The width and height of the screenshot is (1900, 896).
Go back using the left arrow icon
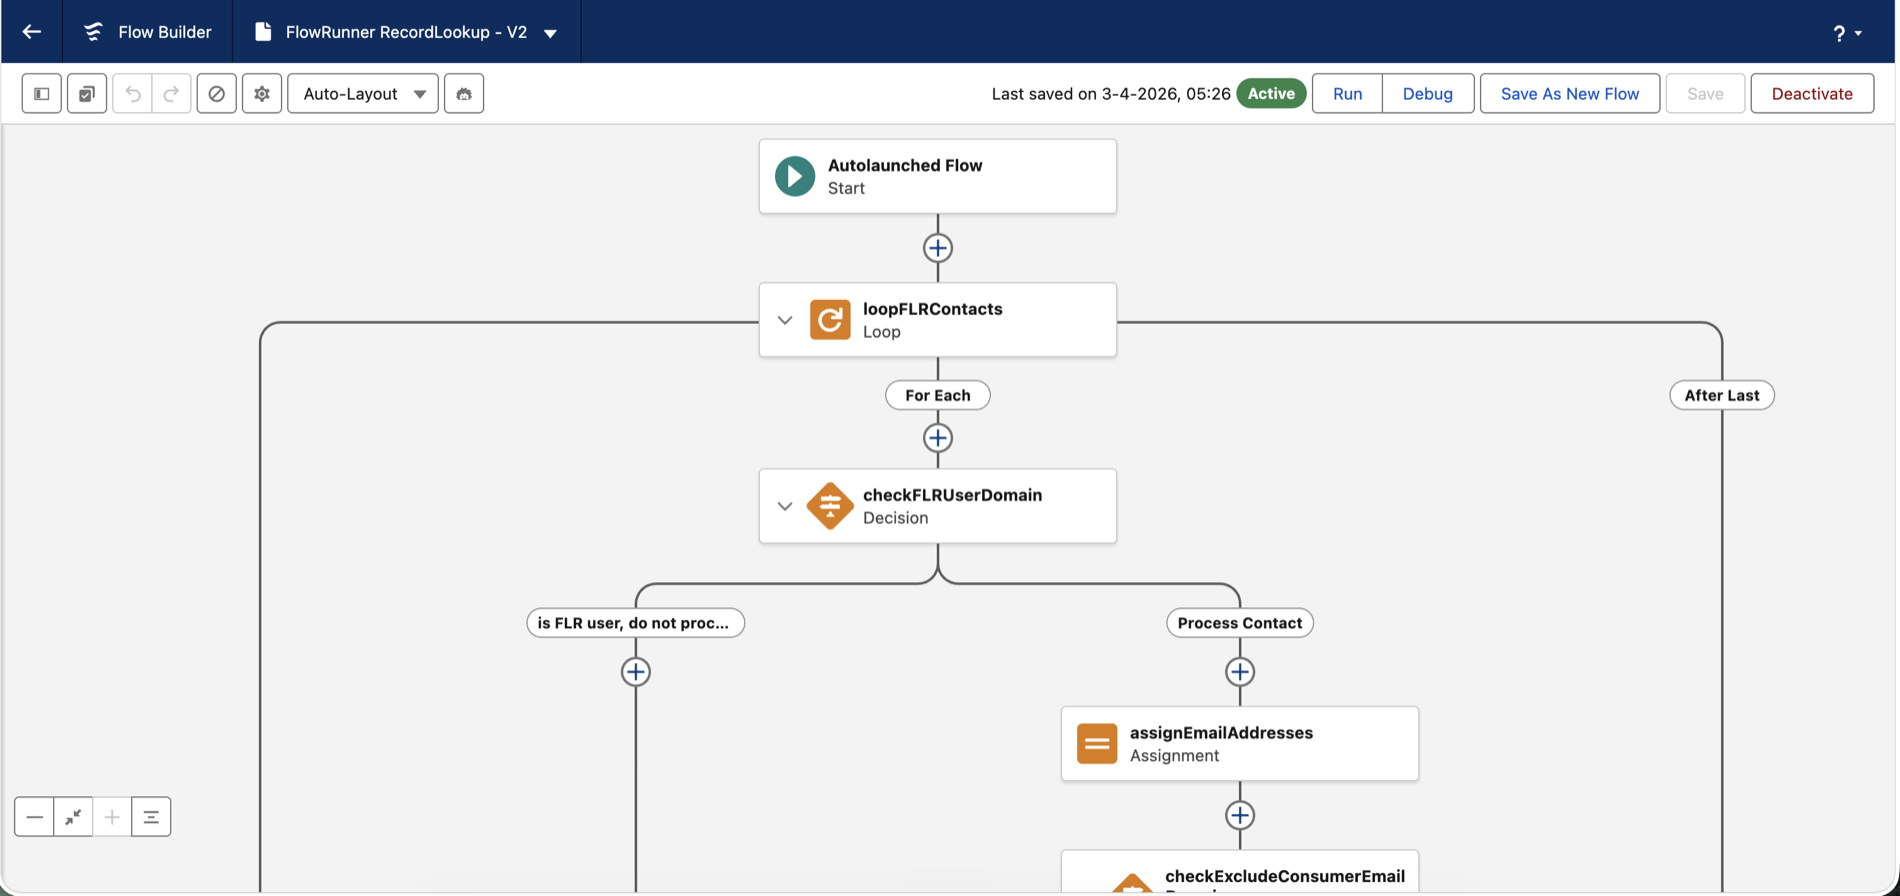32,32
